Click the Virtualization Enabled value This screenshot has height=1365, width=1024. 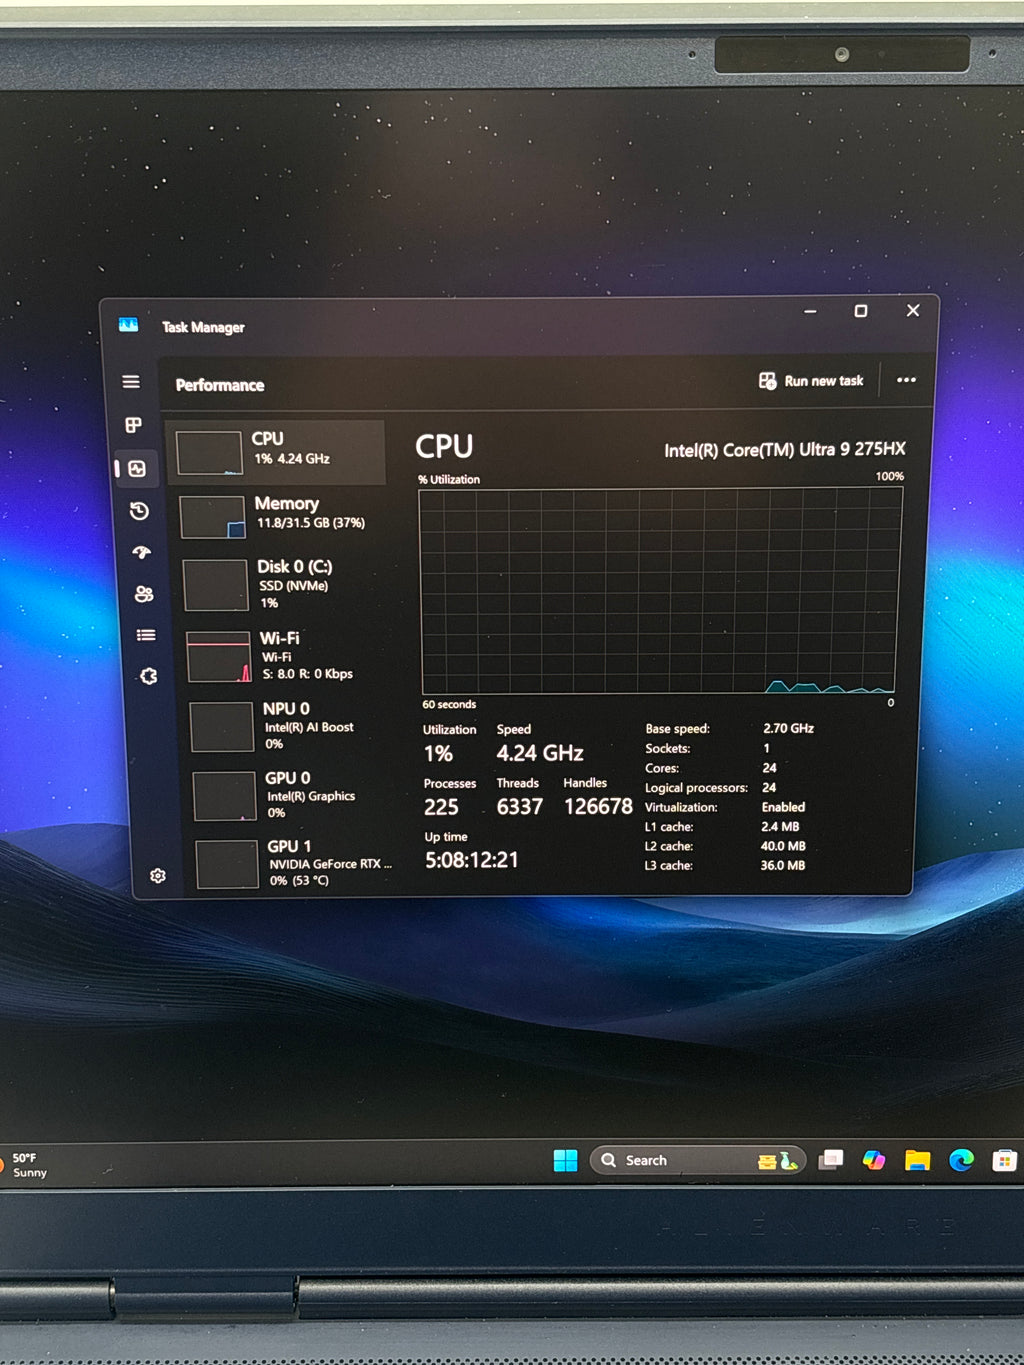tap(783, 807)
